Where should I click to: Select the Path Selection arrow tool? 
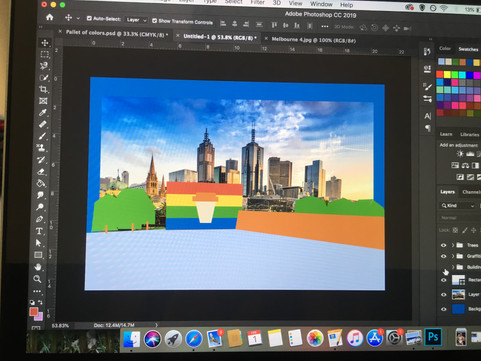tap(39, 243)
